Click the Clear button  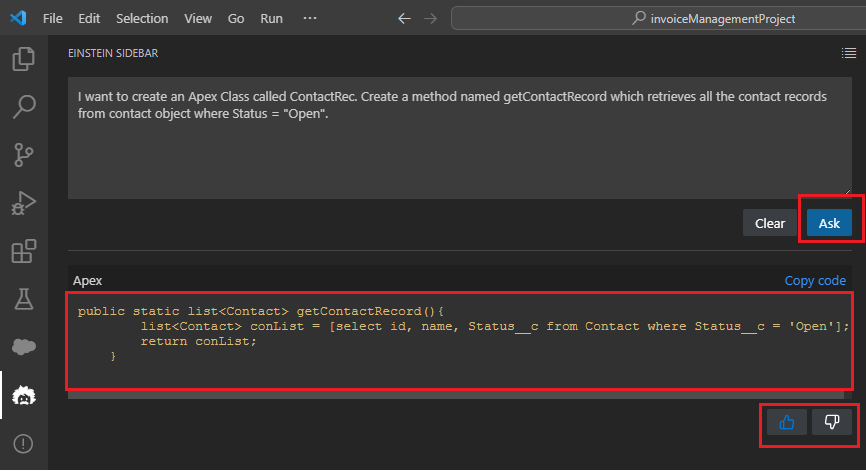(x=770, y=223)
